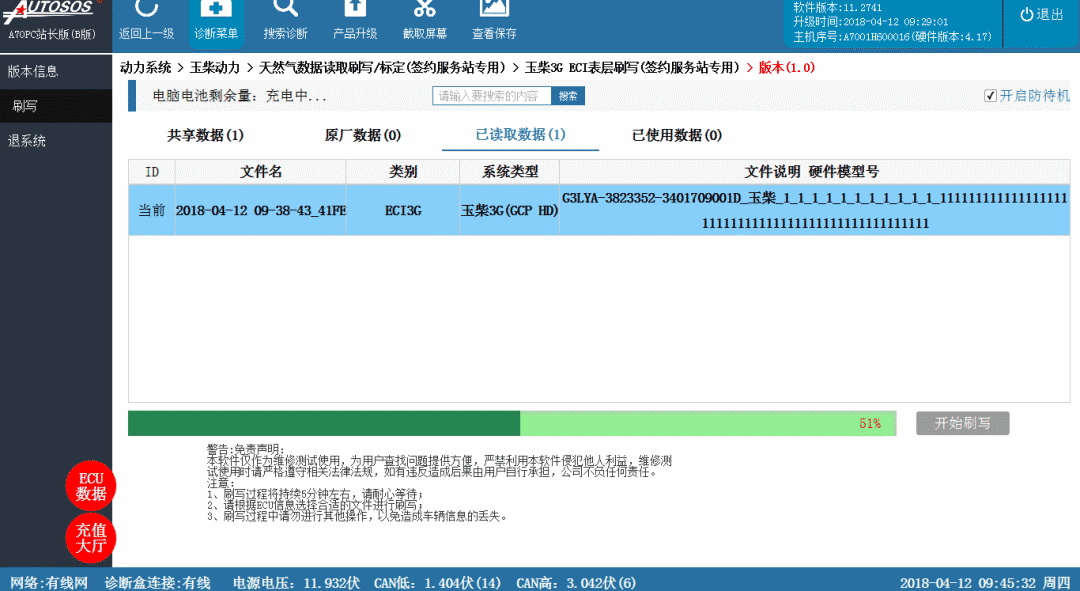Click the CAN低 1.404伏 status entry
The image size is (1080, 591).
pos(437,583)
